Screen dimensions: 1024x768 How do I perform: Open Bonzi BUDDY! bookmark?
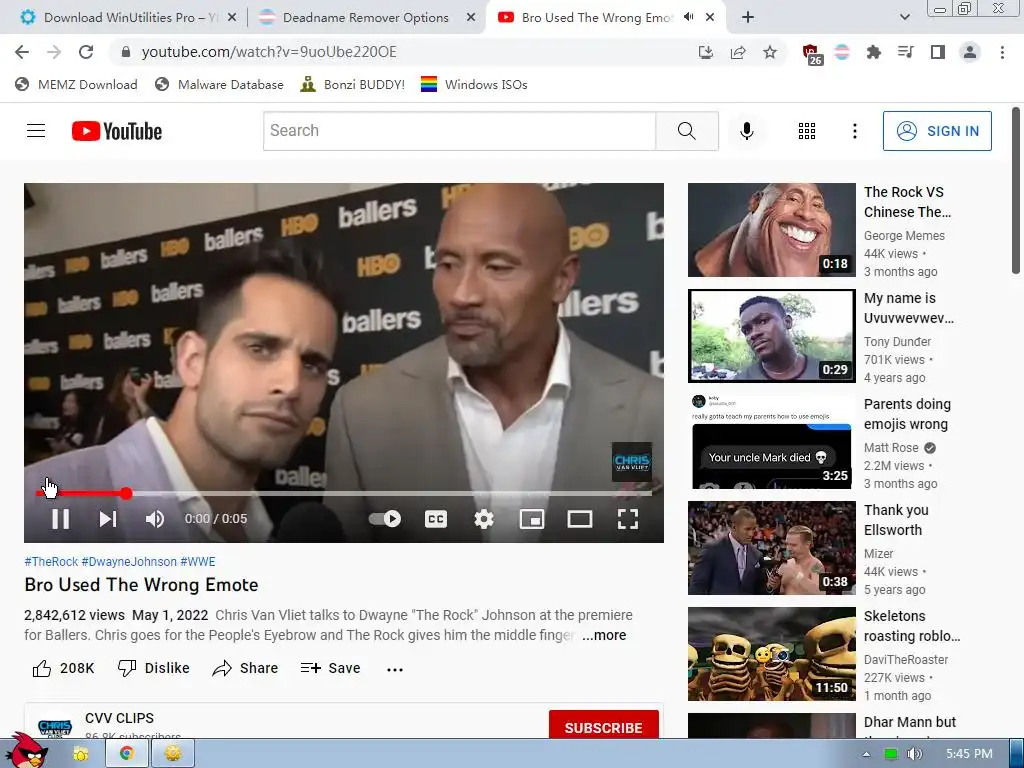pos(352,84)
